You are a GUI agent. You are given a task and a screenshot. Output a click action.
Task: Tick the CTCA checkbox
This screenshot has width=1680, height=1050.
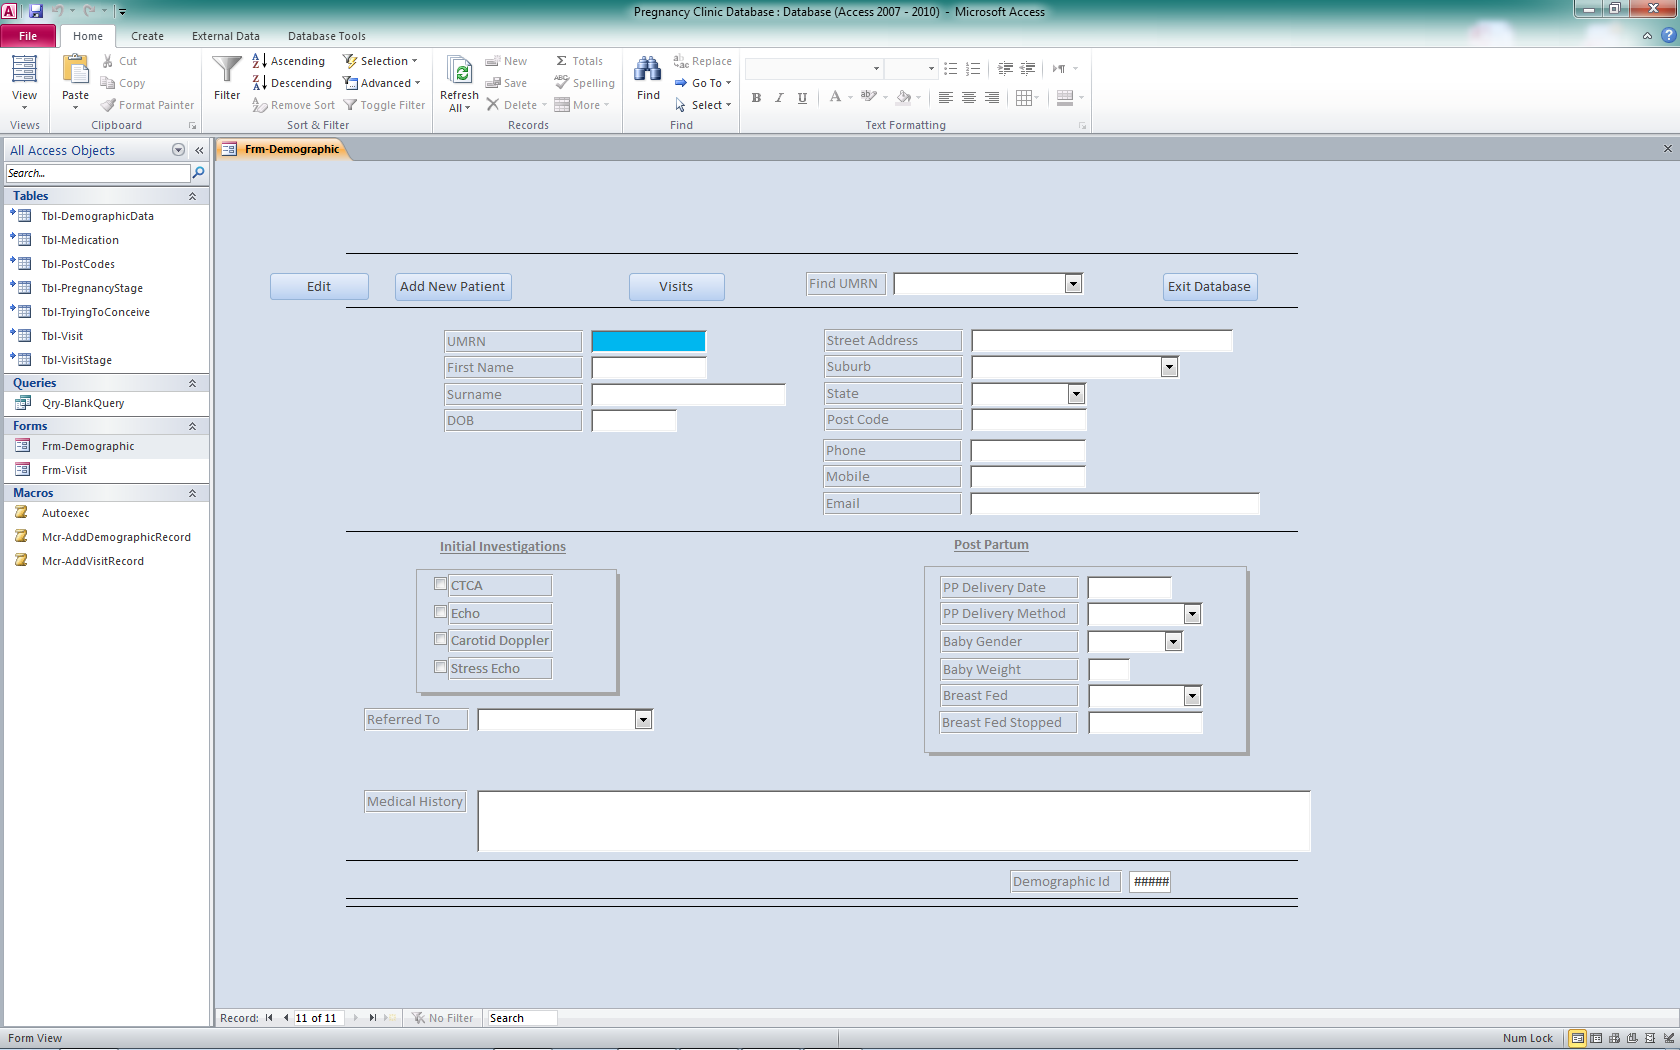(440, 584)
